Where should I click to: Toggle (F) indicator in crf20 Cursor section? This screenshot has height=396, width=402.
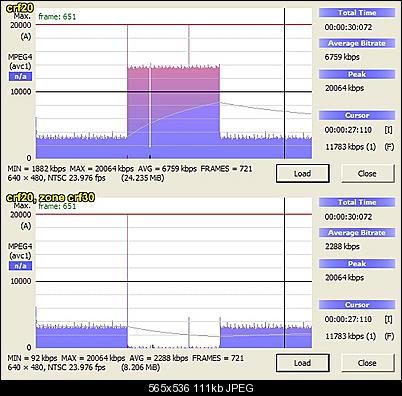tap(389, 147)
